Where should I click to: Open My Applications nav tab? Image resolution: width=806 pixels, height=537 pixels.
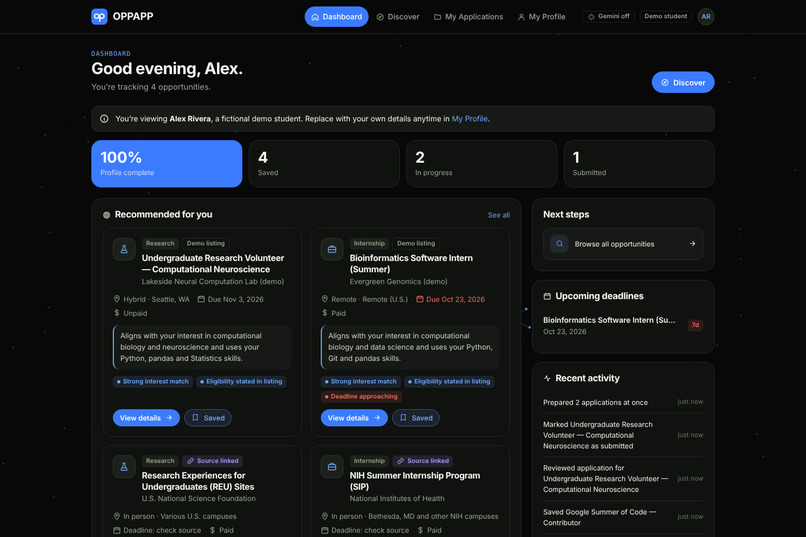click(x=468, y=16)
